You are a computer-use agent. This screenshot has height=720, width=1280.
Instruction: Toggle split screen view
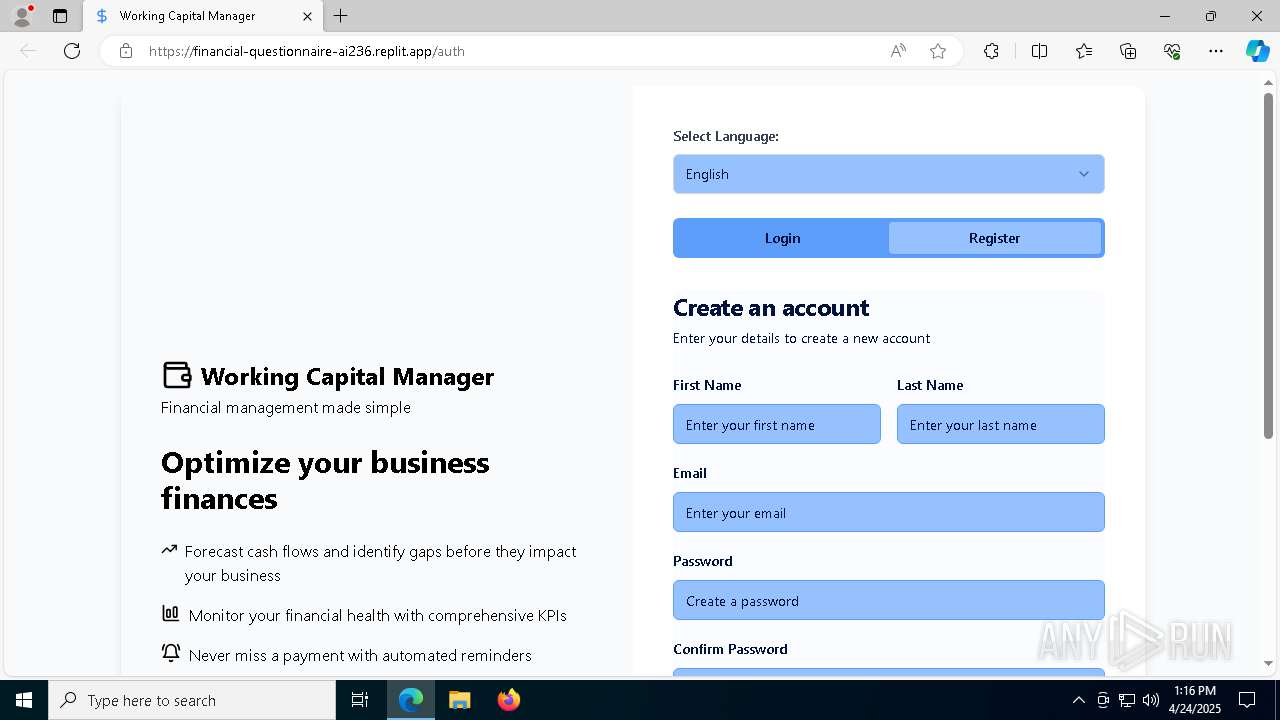(x=1039, y=51)
